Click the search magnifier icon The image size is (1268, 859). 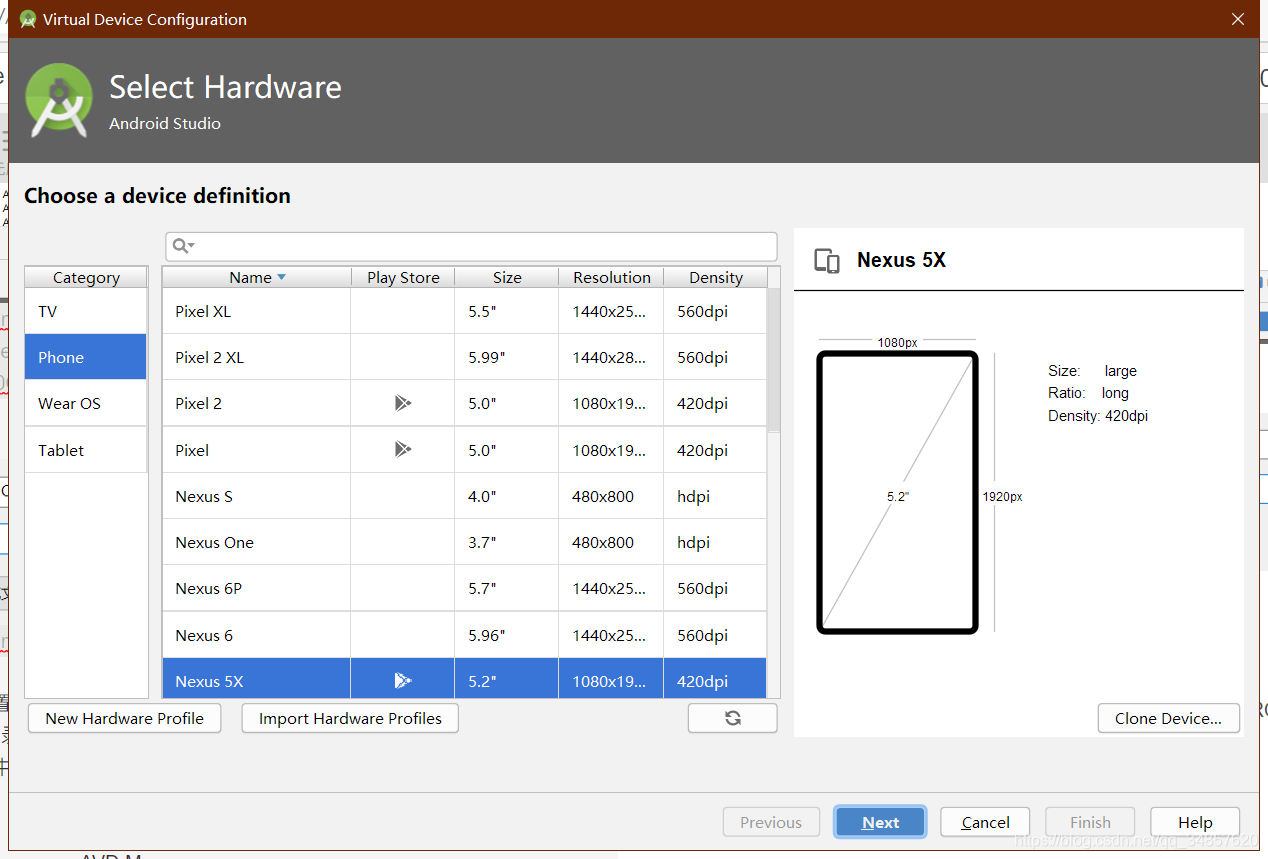tap(182, 246)
